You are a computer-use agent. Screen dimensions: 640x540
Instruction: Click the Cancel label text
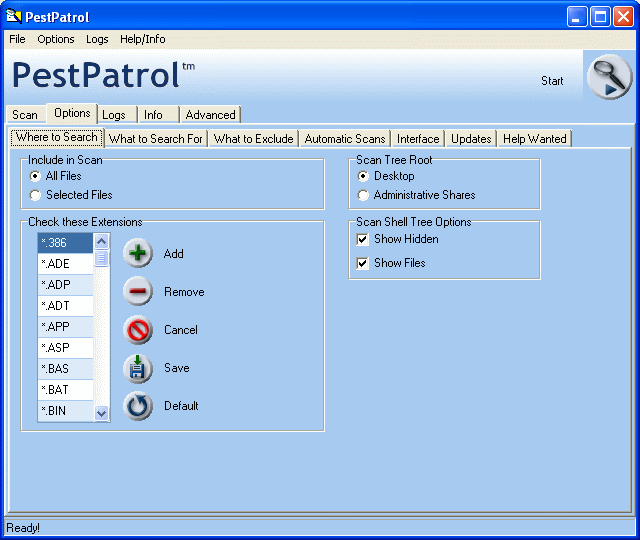point(181,330)
